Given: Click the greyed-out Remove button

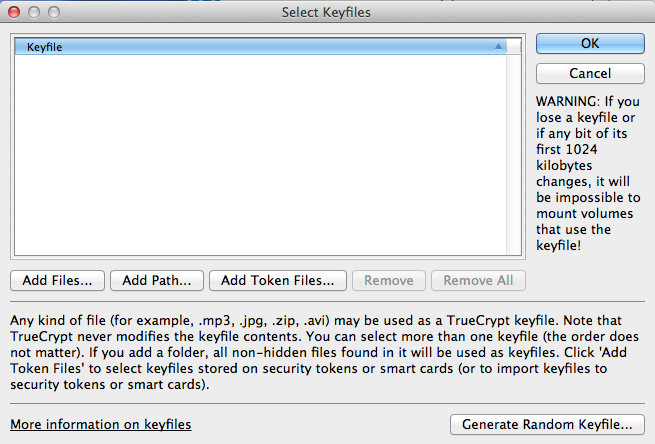Looking at the screenshot, I should (x=389, y=280).
